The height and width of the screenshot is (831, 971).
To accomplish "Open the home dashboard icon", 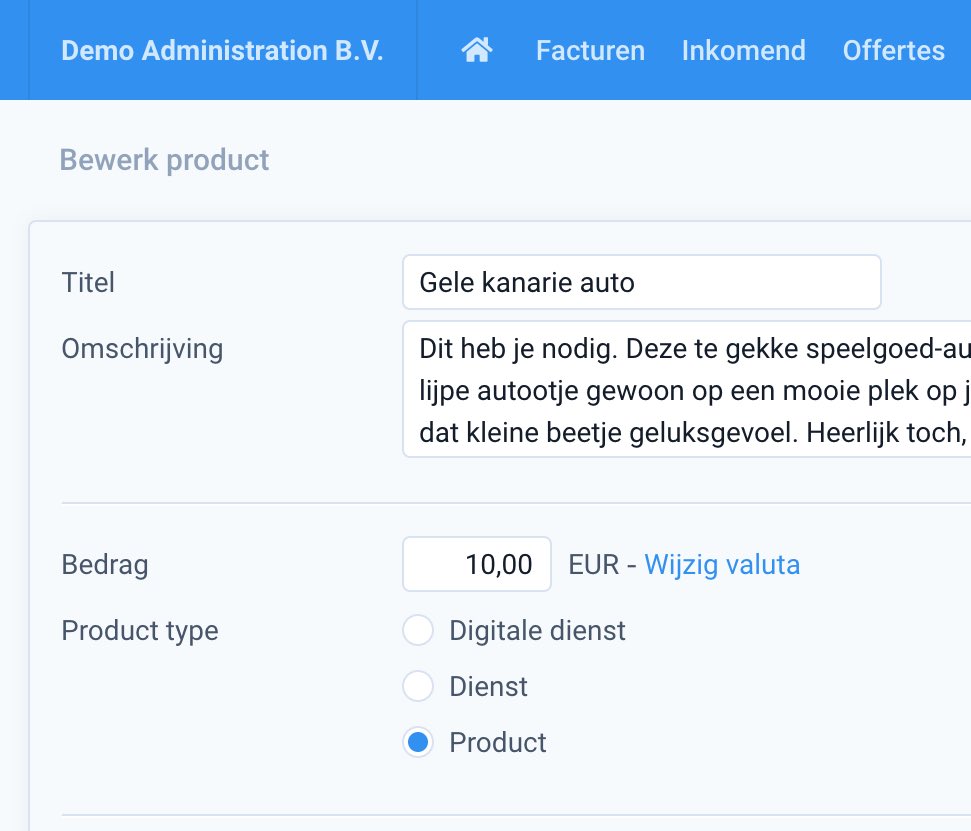I will 477,50.
